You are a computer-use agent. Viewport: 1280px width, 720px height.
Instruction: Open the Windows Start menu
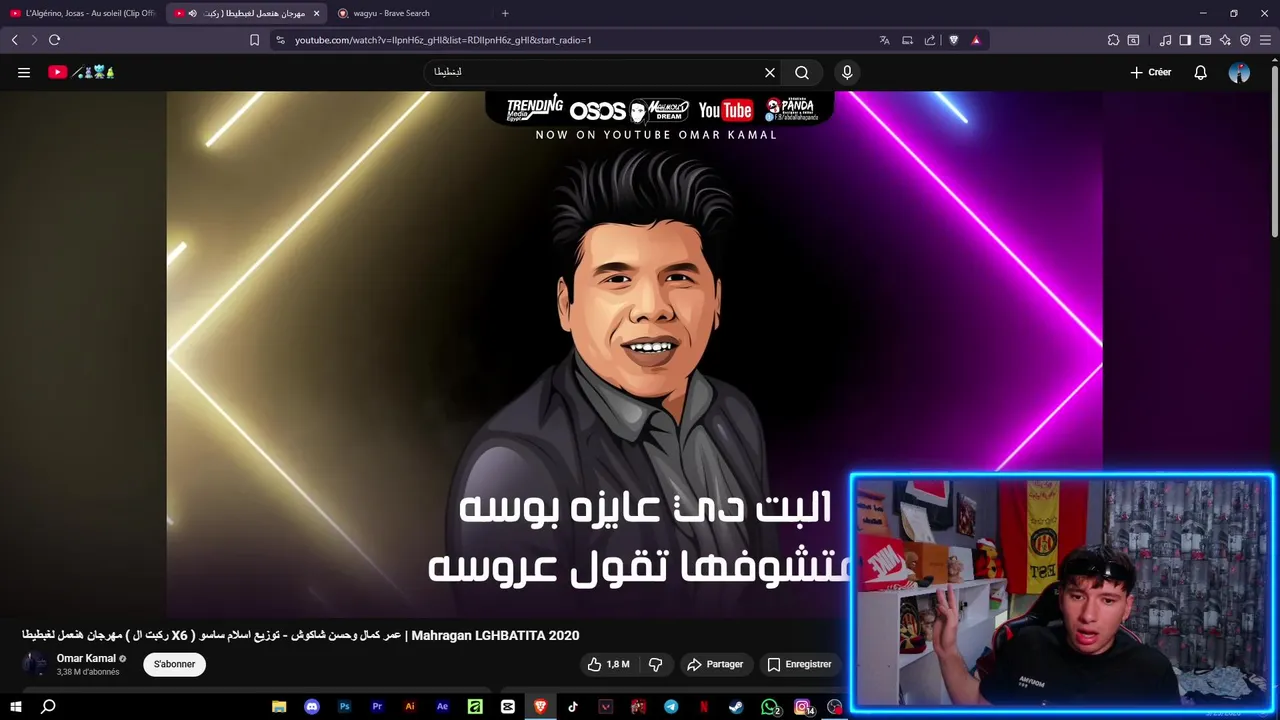(16, 707)
